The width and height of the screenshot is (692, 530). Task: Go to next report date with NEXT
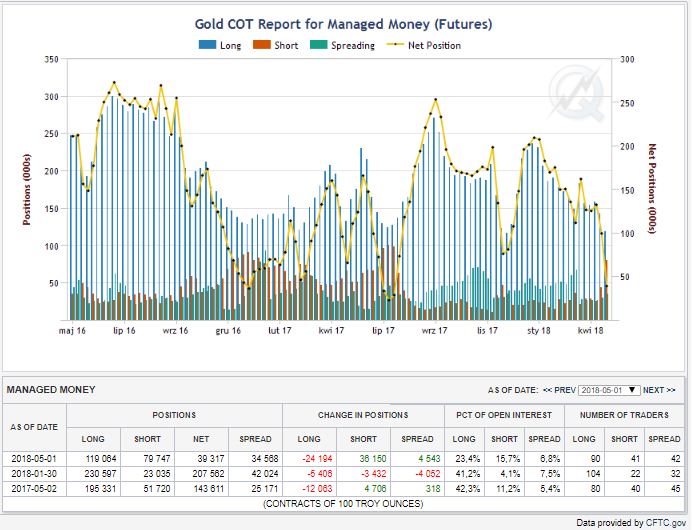(x=659, y=390)
